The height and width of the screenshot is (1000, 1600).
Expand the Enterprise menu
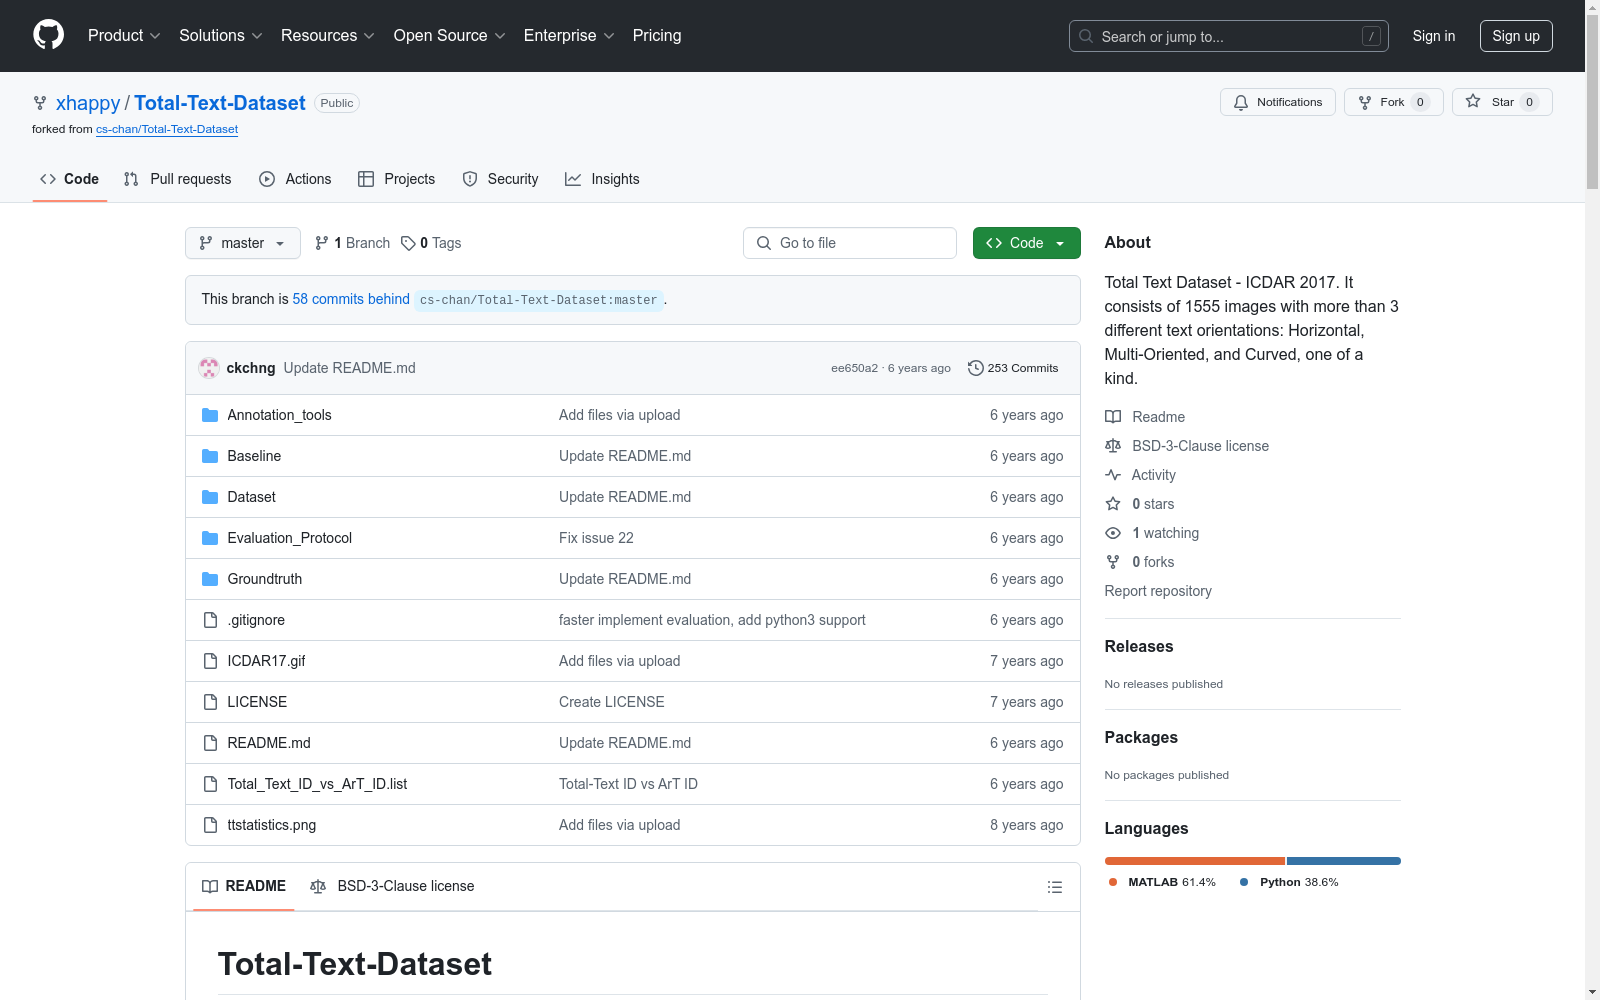tap(569, 36)
